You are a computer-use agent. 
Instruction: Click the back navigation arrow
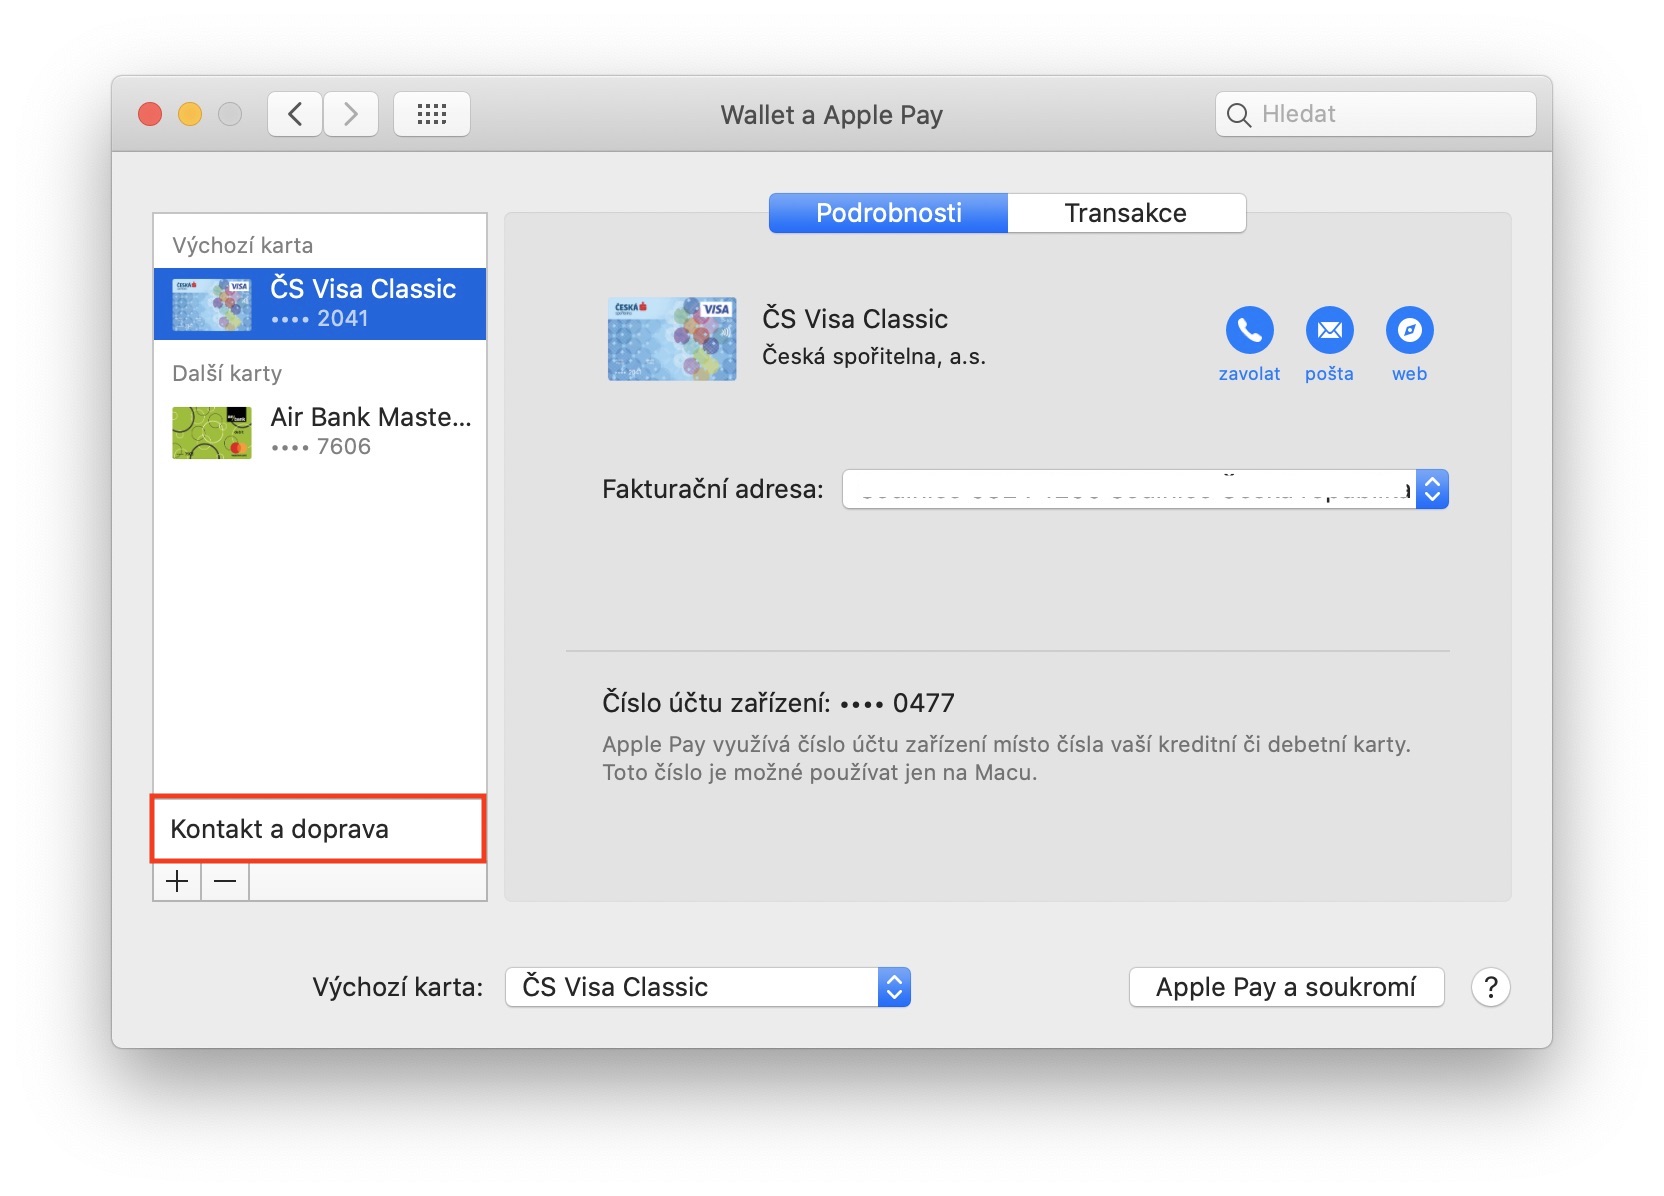point(295,114)
